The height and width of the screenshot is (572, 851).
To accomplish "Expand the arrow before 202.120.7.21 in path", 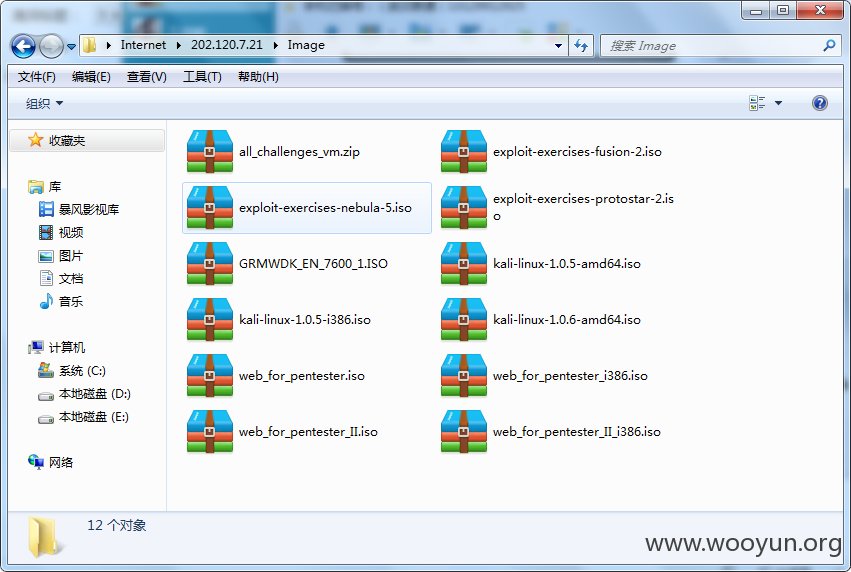I will point(179,46).
